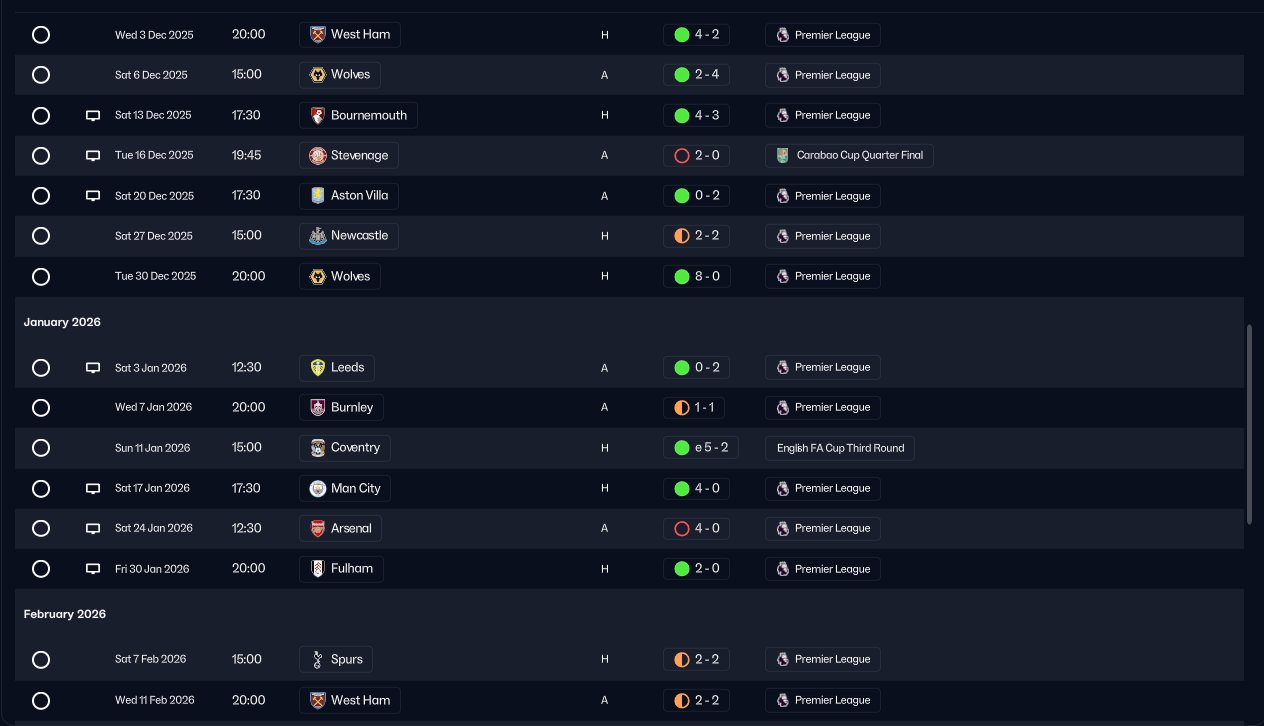Click the Burnley team name button
This screenshot has width=1264, height=726.
(342, 407)
